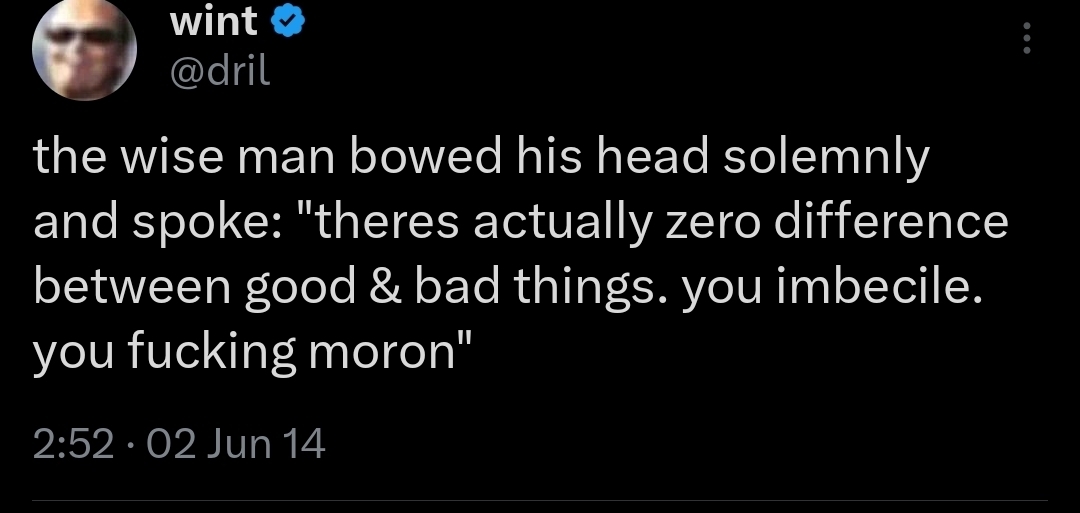
Task: Open the @dril handle link
Action: tap(221, 70)
